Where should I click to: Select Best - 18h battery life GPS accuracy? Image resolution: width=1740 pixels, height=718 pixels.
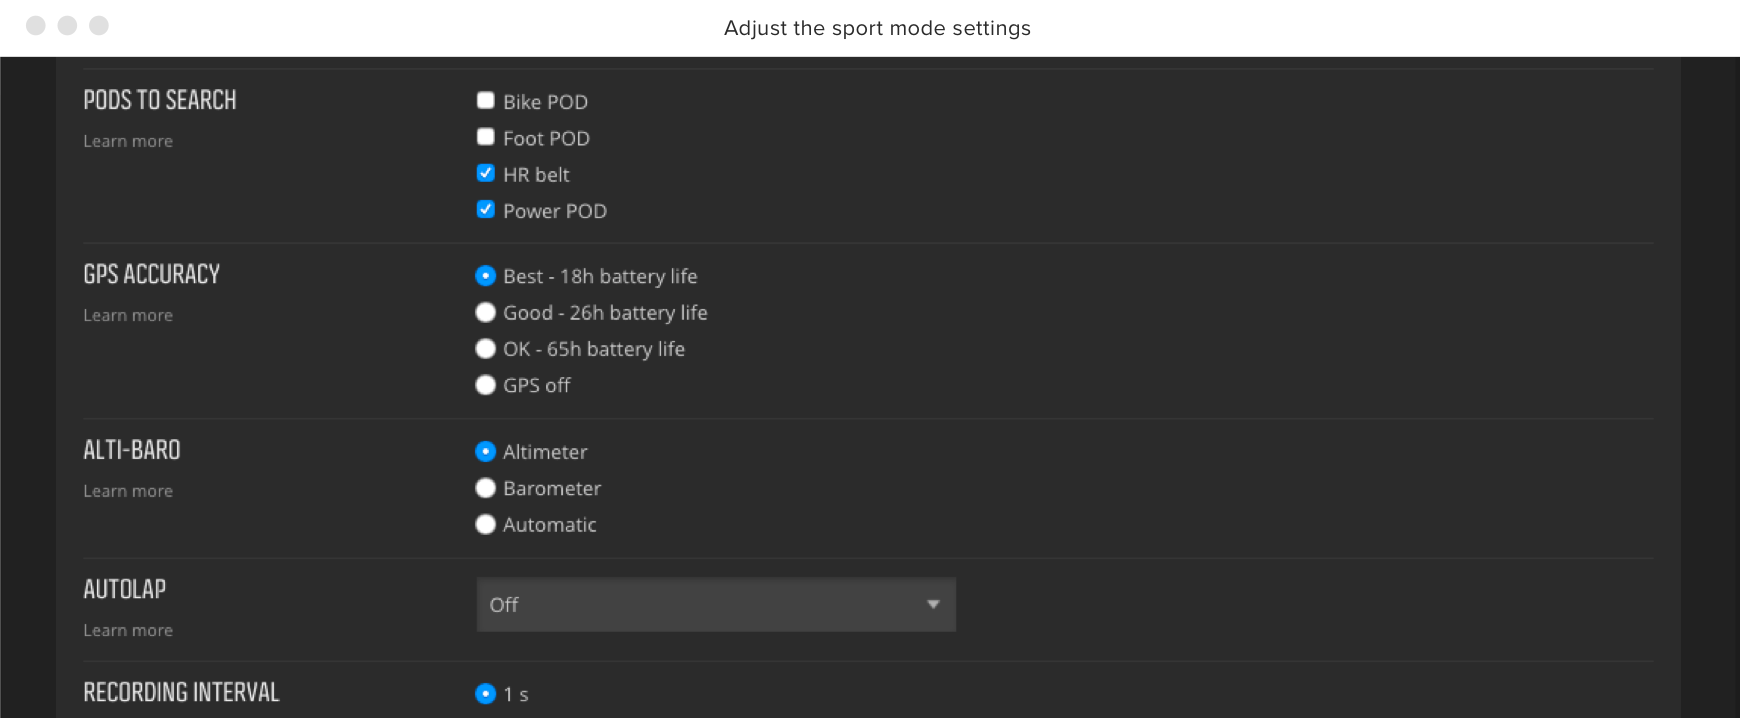[x=486, y=275]
